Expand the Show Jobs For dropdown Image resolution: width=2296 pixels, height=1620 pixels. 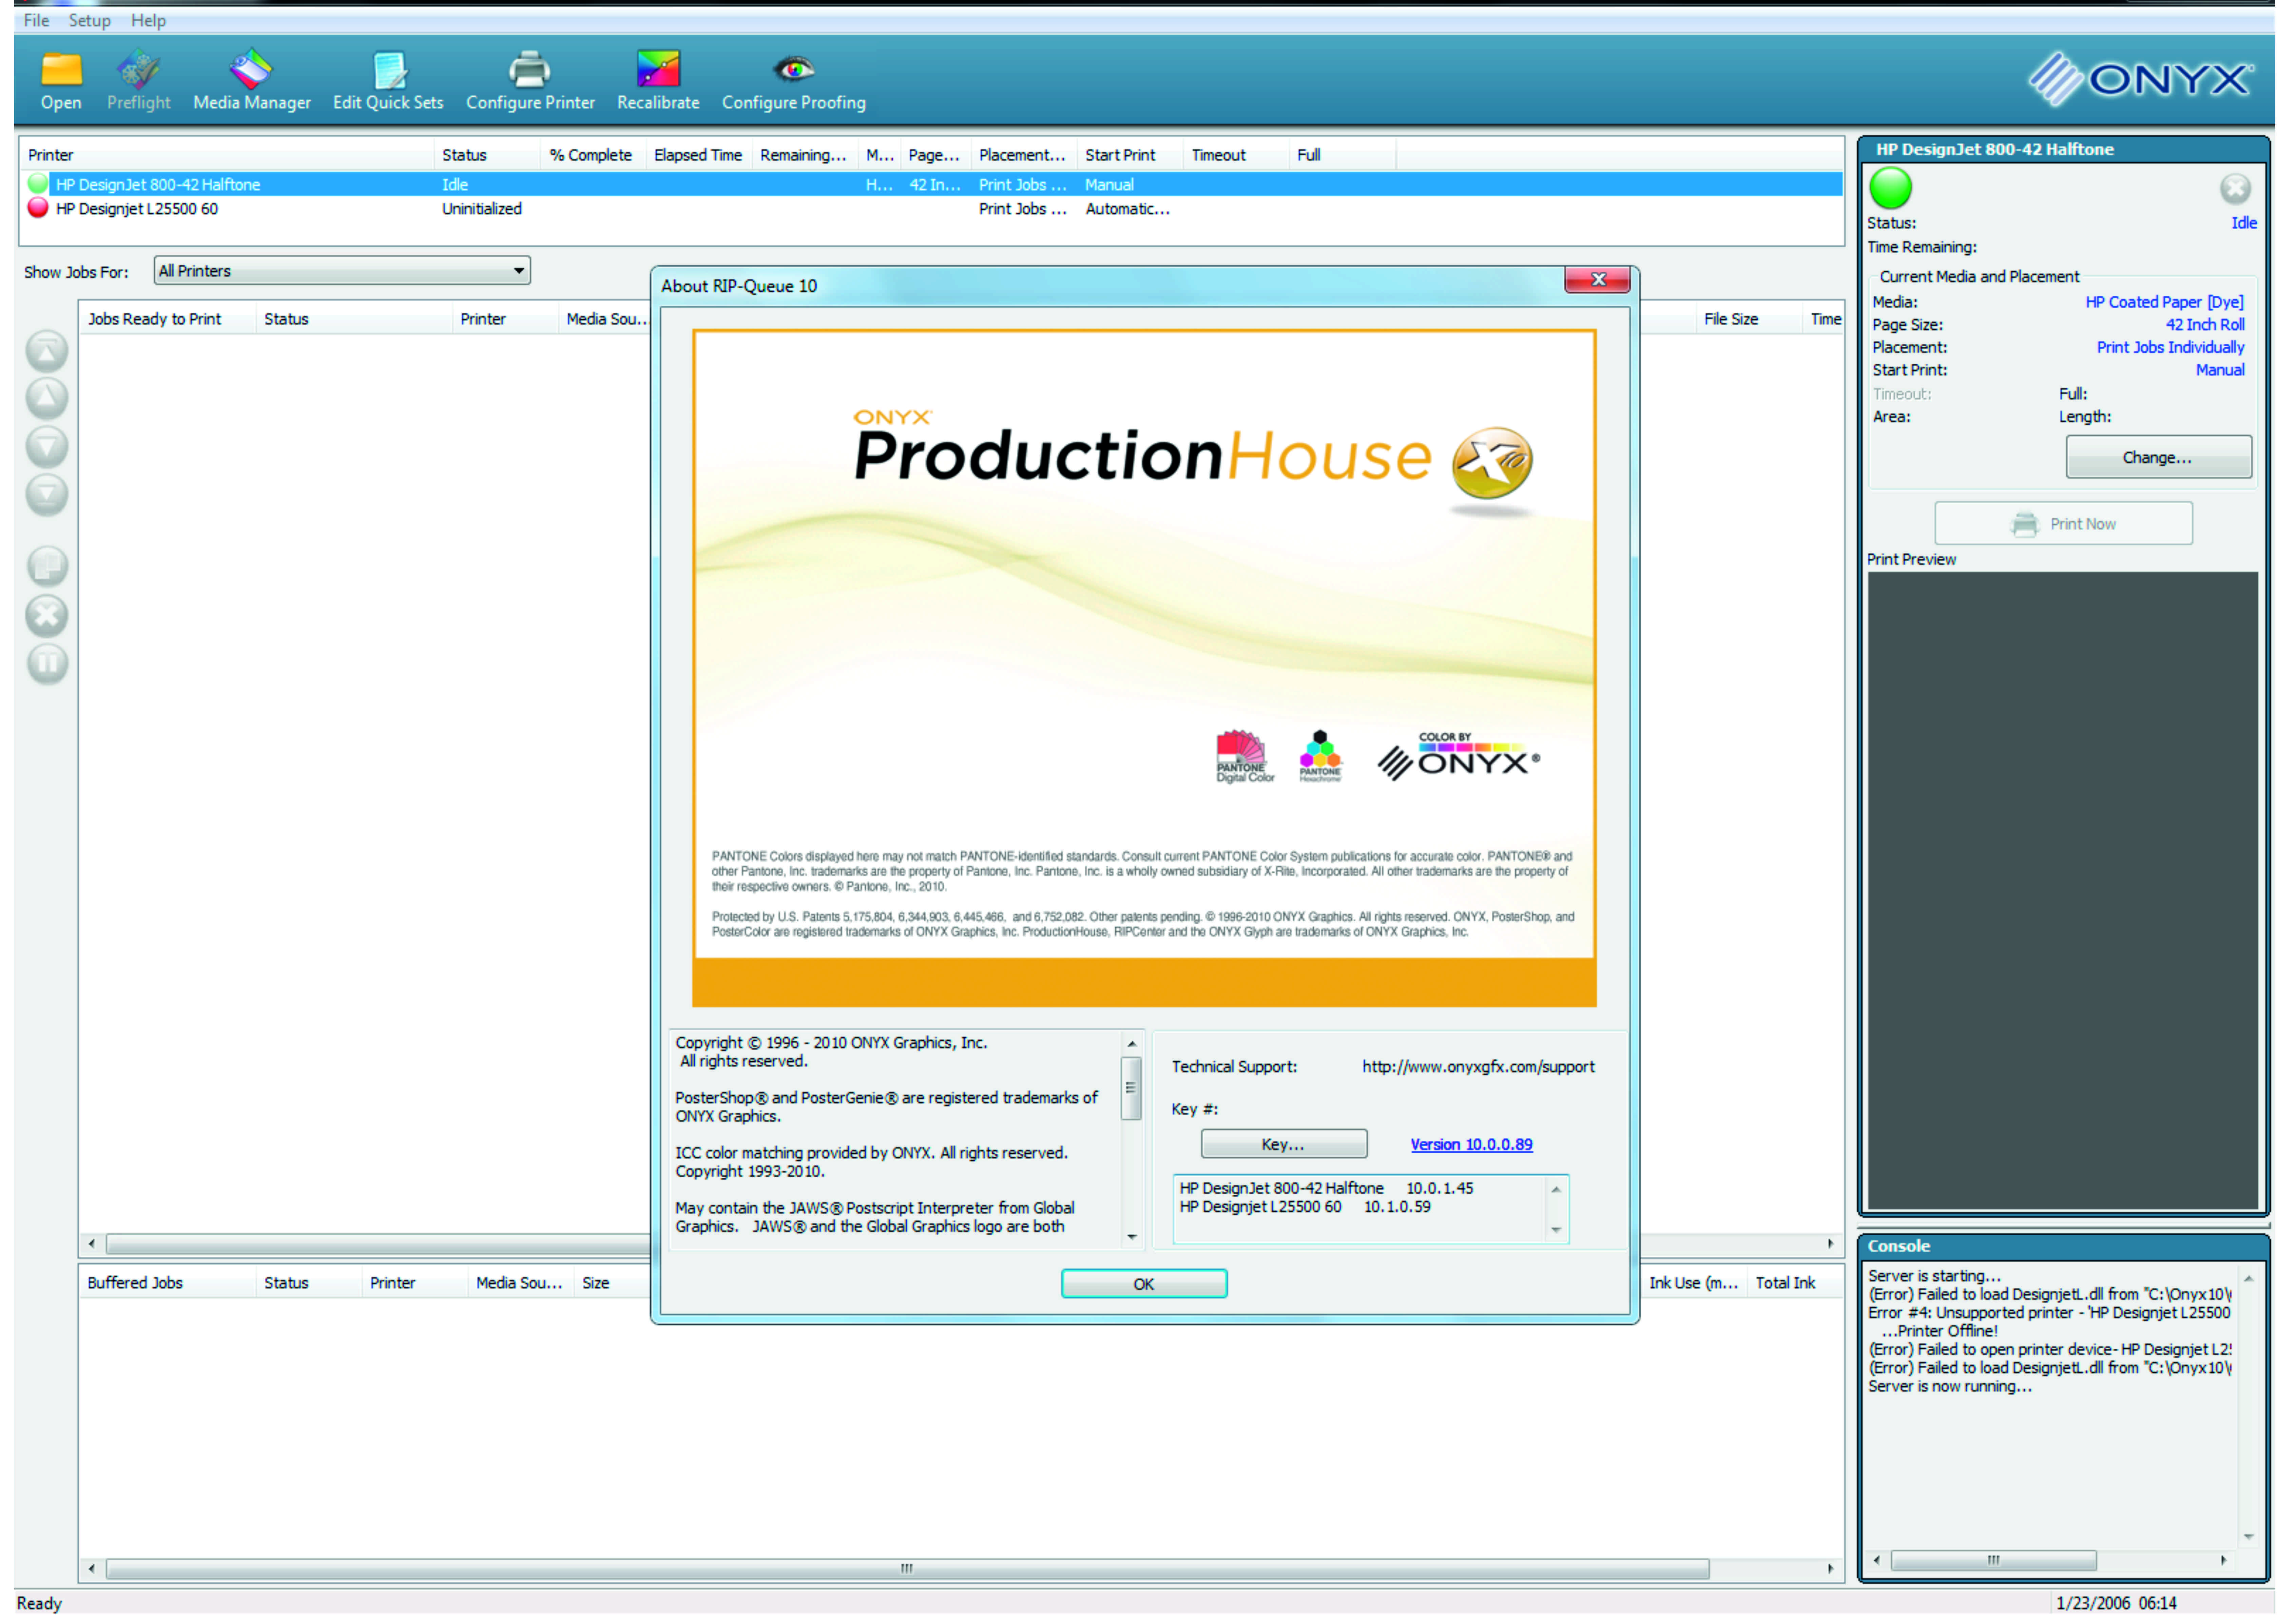pos(342,271)
